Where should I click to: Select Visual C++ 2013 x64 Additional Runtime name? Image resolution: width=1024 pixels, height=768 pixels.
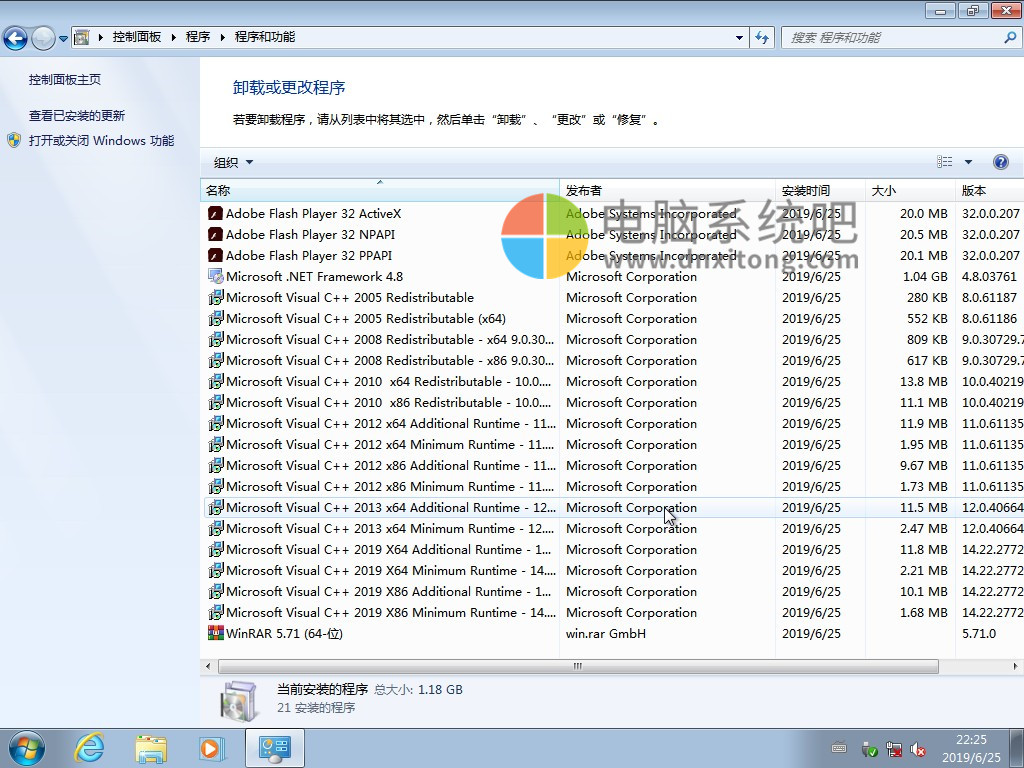click(391, 507)
